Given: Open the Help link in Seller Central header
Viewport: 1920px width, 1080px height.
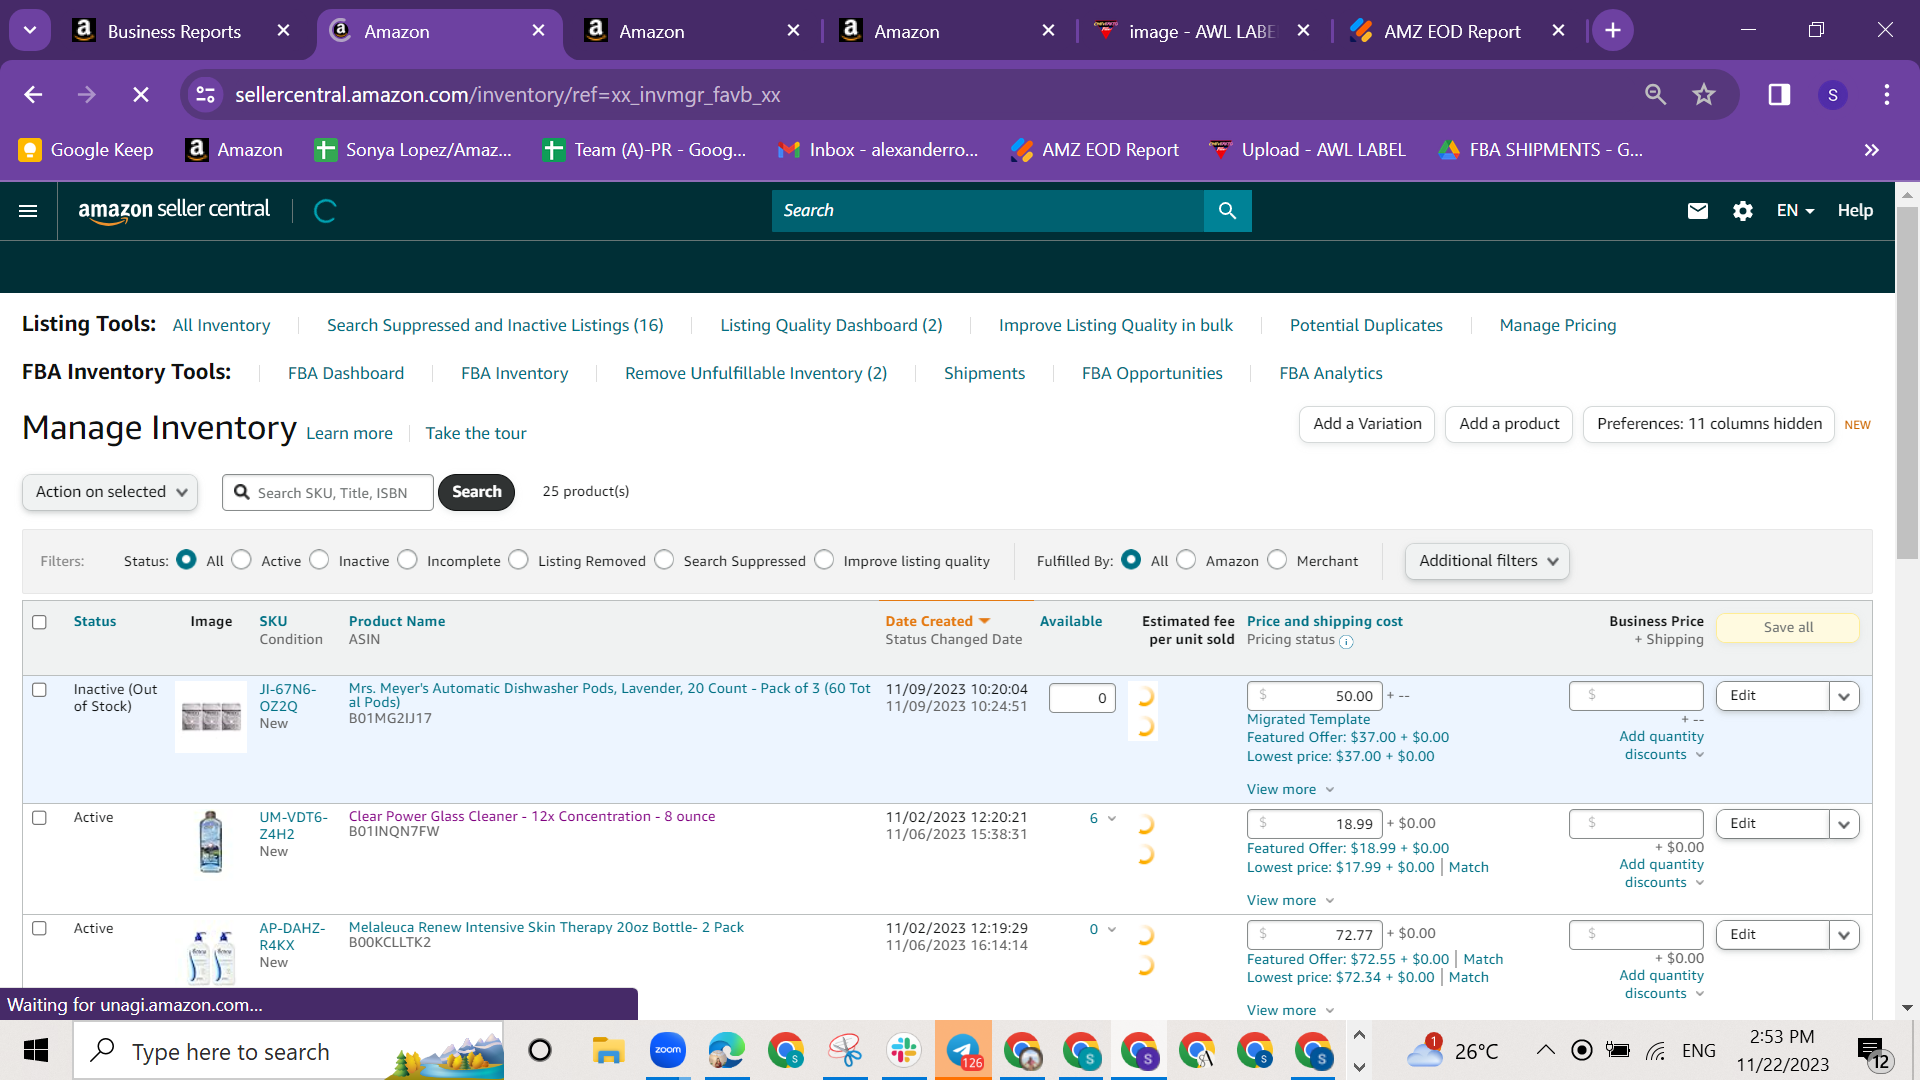Looking at the screenshot, I should coord(1855,211).
